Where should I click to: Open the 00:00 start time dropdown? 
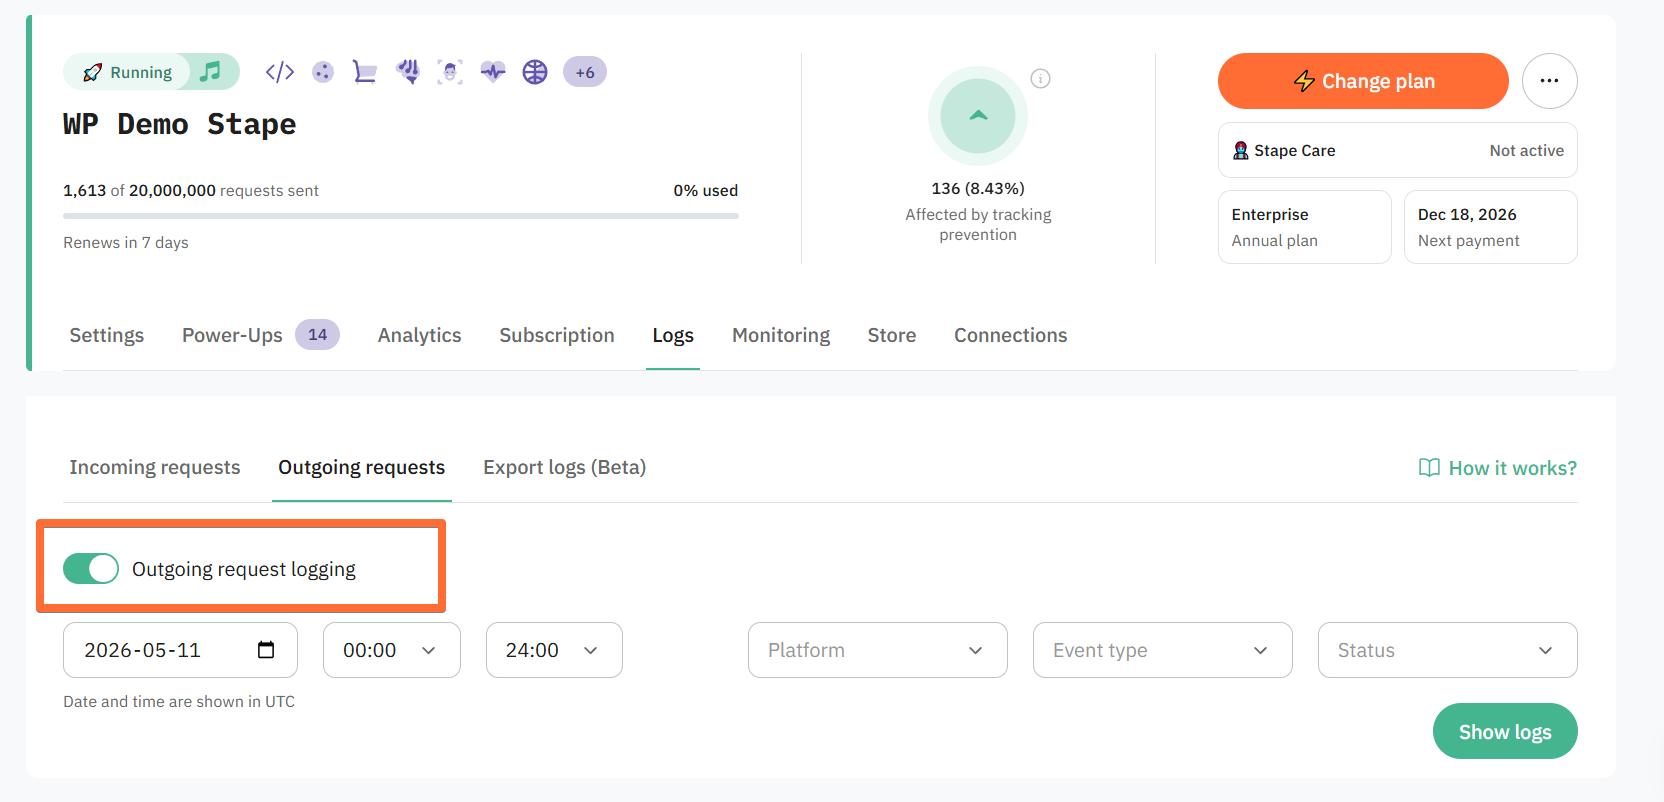point(392,650)
